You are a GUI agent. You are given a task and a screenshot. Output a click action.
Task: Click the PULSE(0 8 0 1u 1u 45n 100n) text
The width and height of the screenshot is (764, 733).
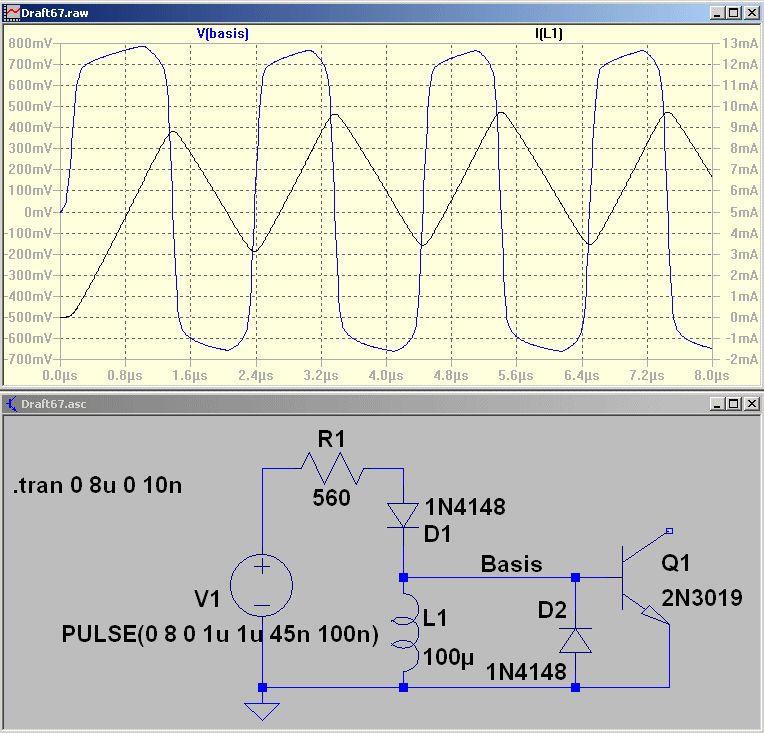220,635
